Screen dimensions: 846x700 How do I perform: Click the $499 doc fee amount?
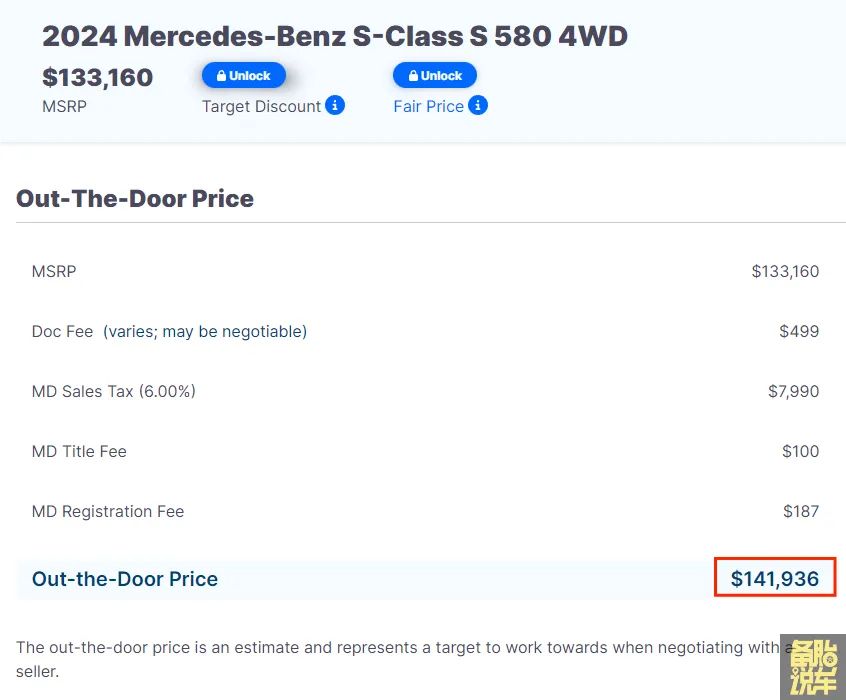pos(799,331)
